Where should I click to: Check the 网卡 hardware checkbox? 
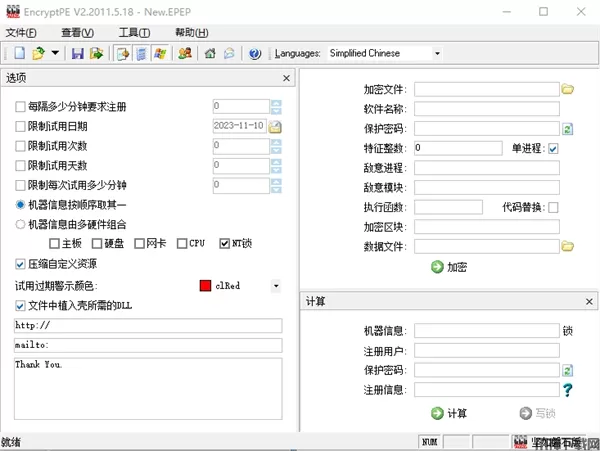[x=139, y=243]
